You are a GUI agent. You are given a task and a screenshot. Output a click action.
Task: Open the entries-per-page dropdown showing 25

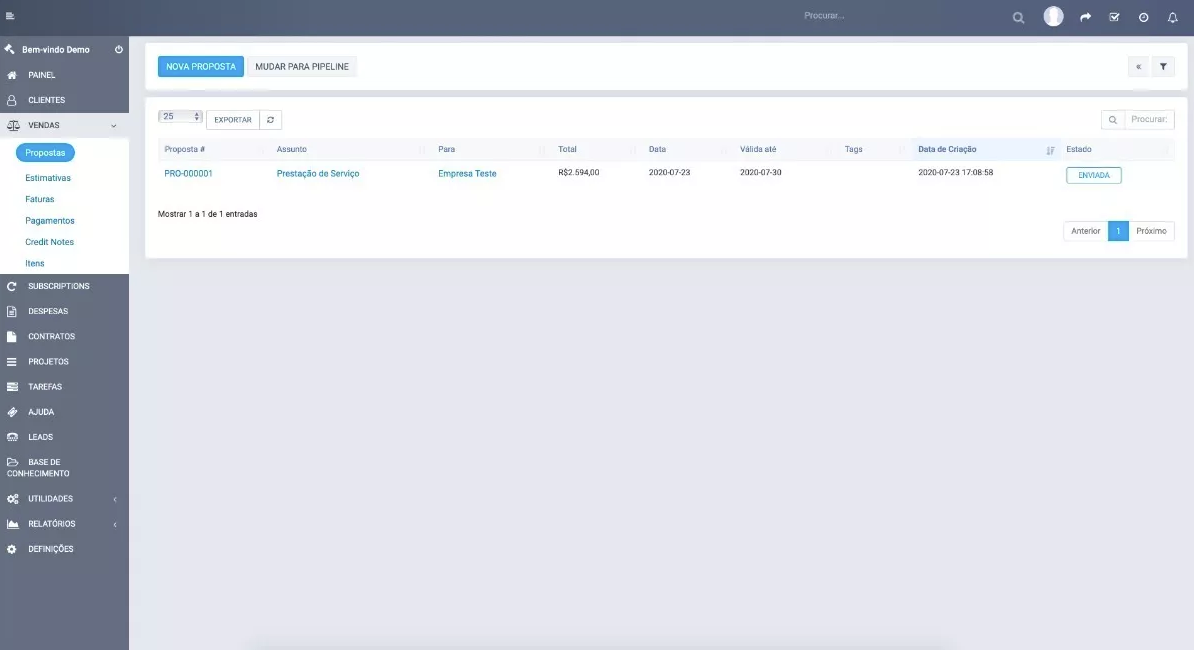click(180, 116)
